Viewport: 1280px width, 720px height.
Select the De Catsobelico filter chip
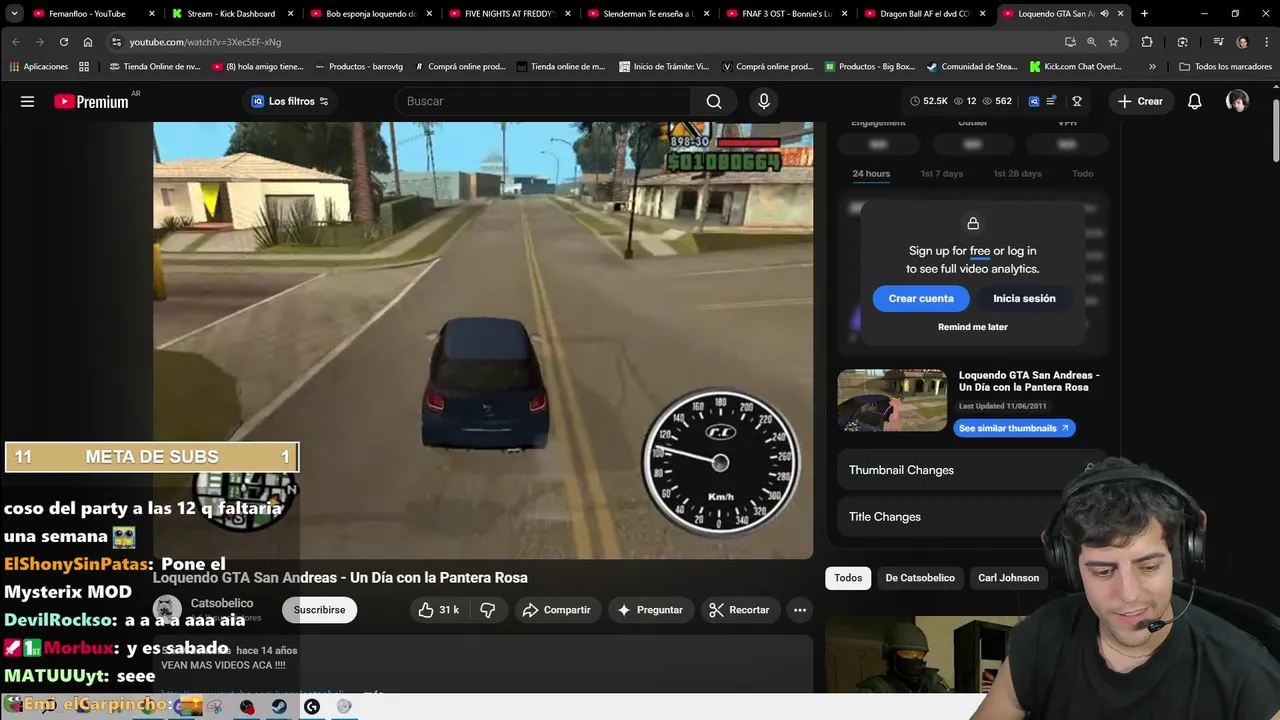pos(920,578)
